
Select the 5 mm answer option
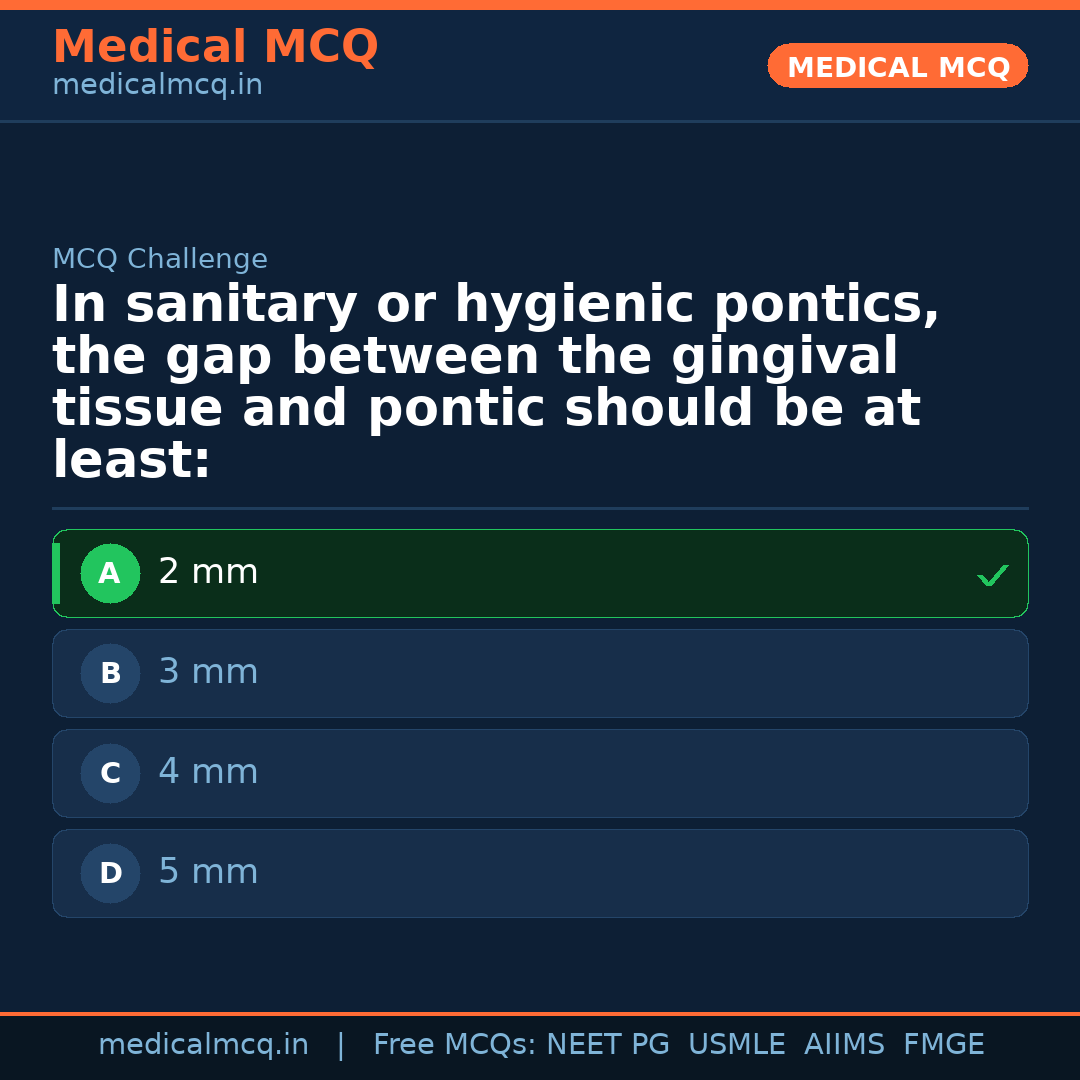pos(208,873)
